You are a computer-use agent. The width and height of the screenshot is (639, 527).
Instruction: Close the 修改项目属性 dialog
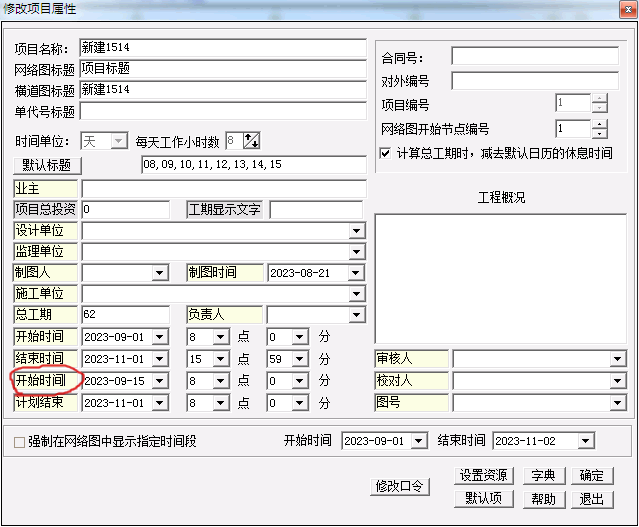pyautogui.click(x=628, y=10)
